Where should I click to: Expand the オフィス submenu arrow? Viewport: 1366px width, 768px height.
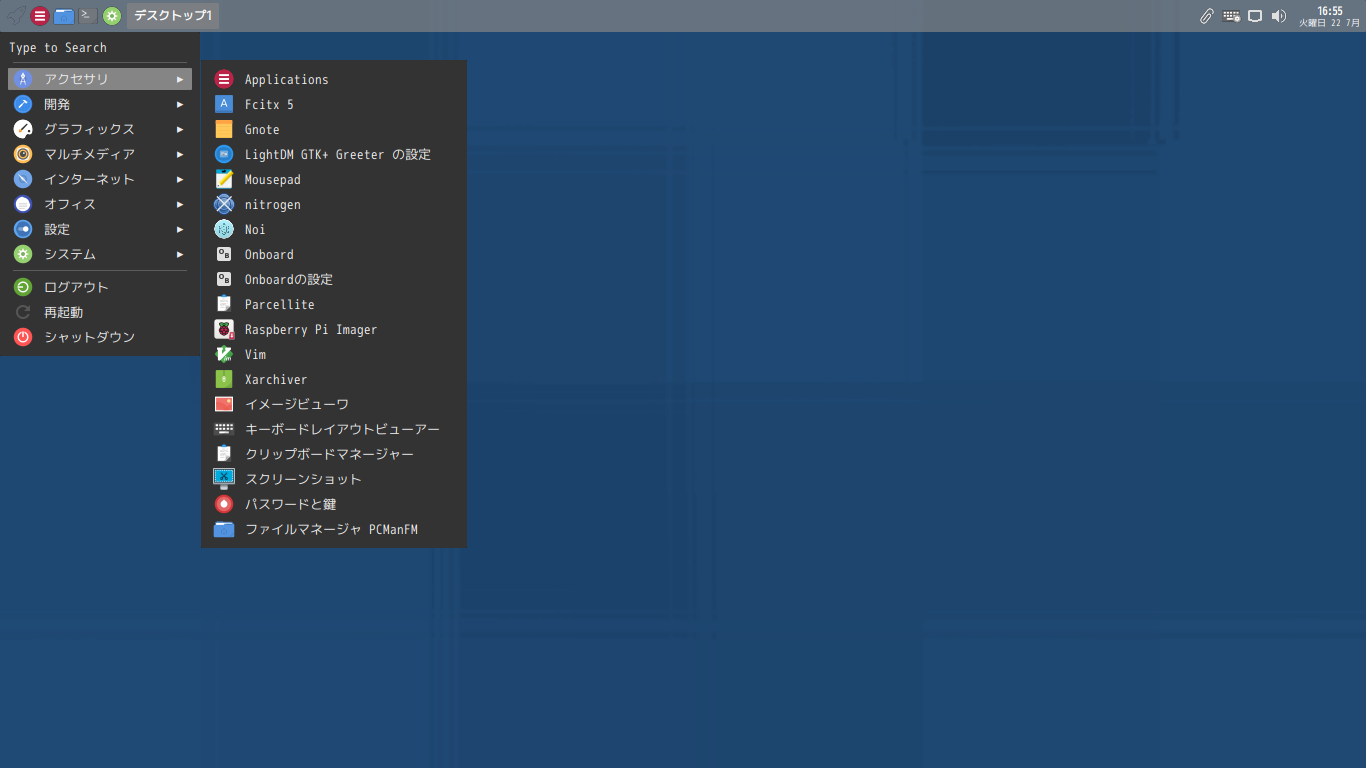pos(180,204)
